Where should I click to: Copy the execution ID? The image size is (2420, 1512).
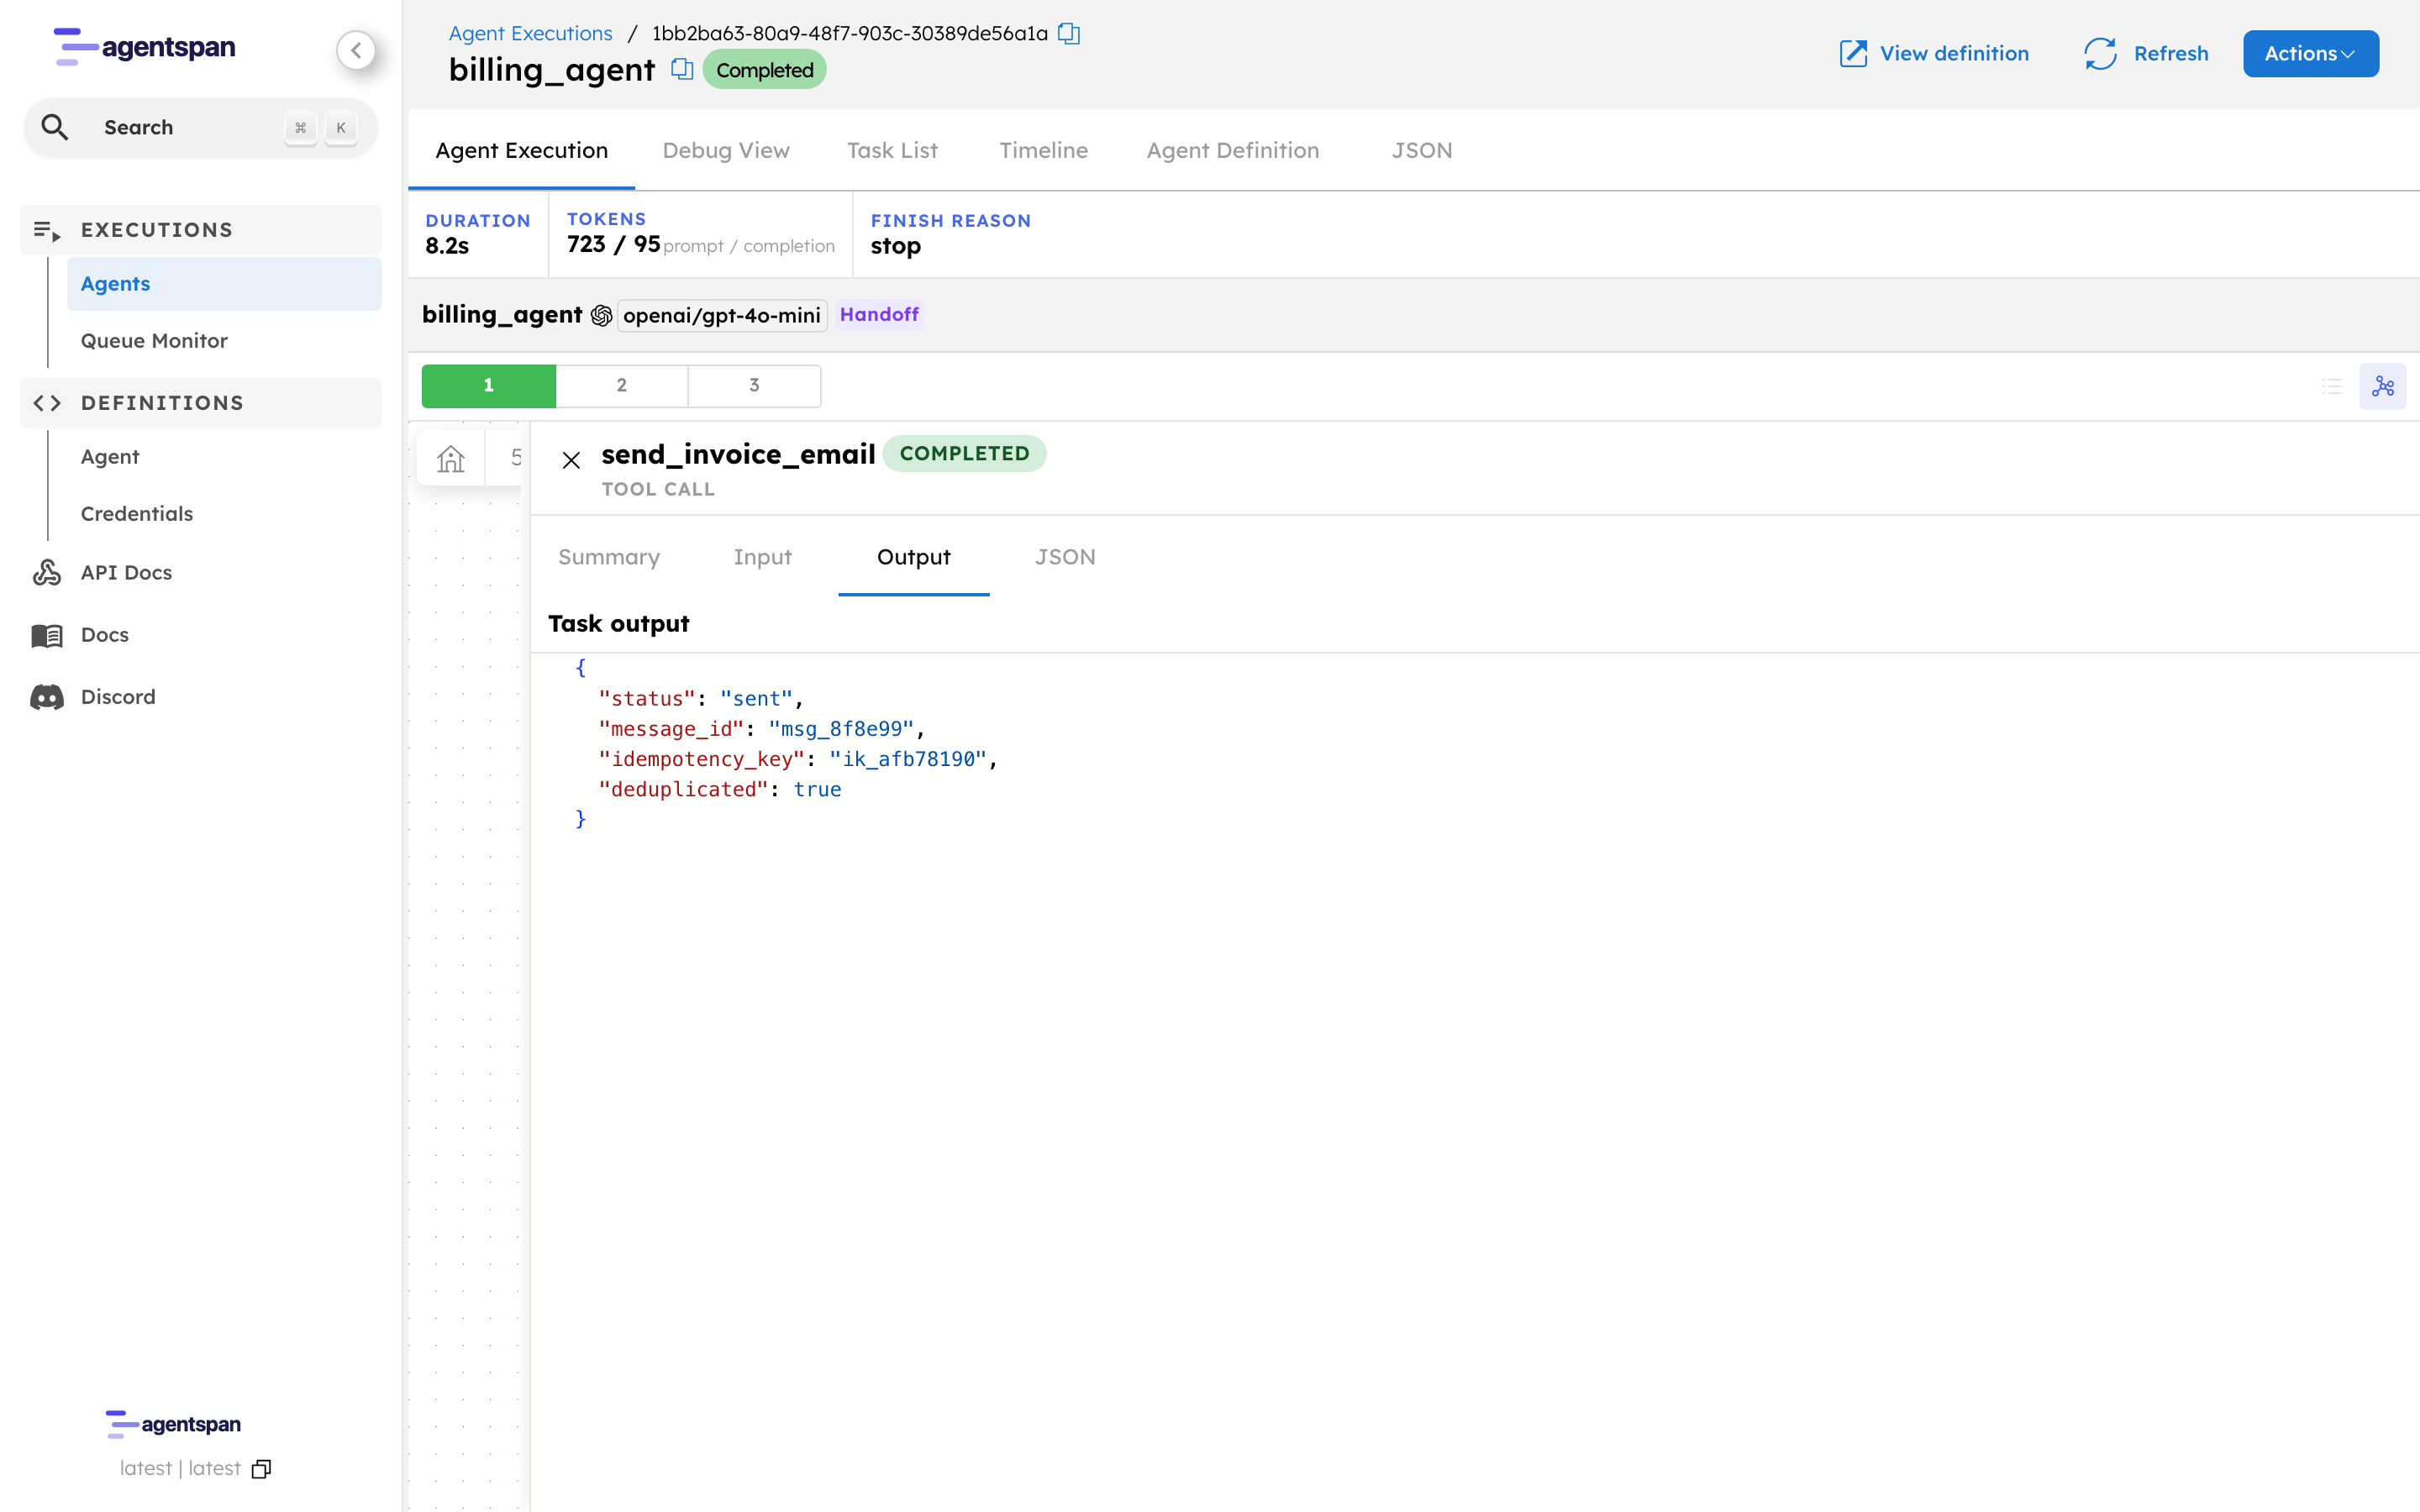click(1069, 33)
